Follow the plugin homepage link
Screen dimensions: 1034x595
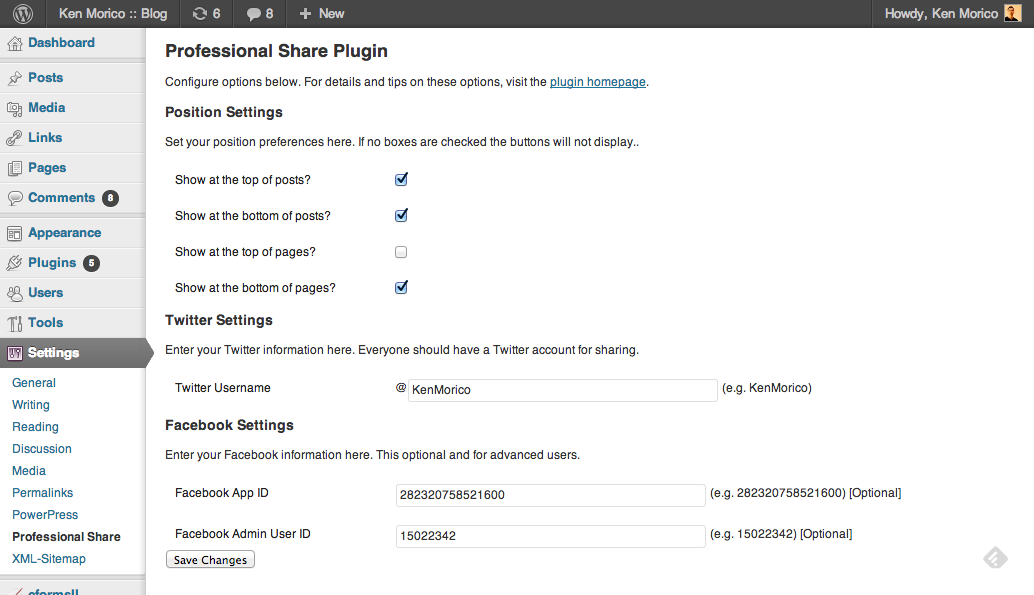[x=597, y=82]
